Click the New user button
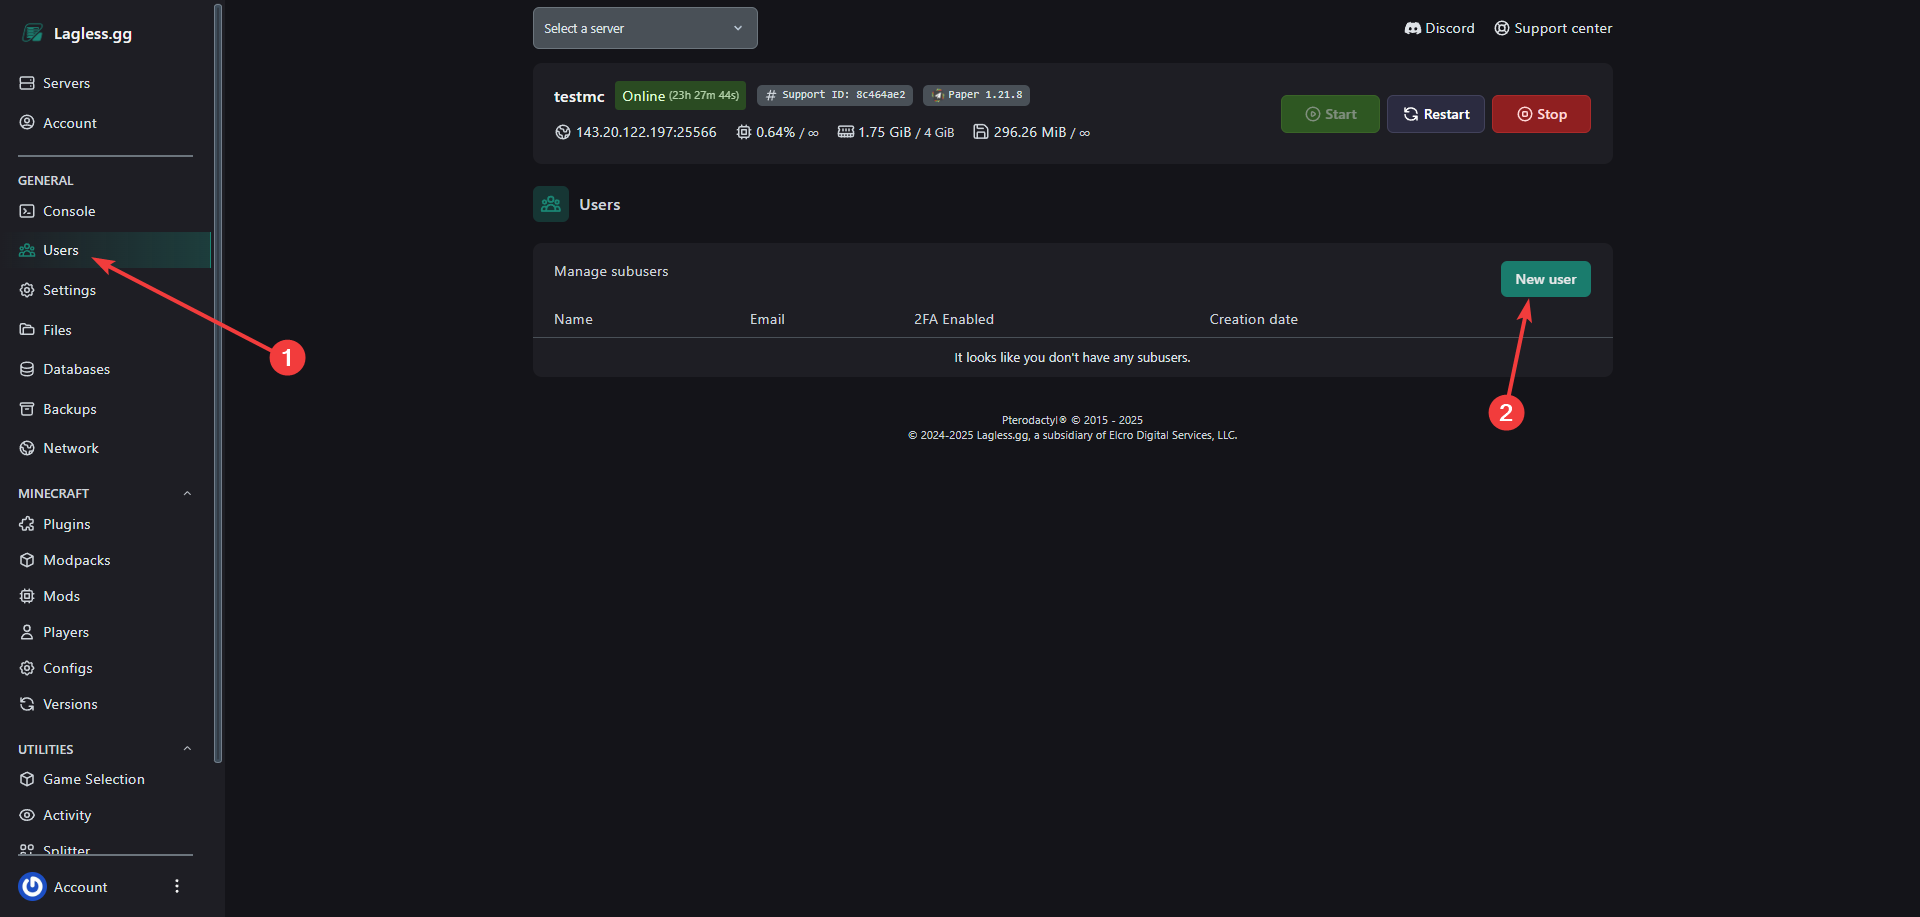Image resolution: width=1920 pixels, height=917 pixels. [x=1545, y=279]
